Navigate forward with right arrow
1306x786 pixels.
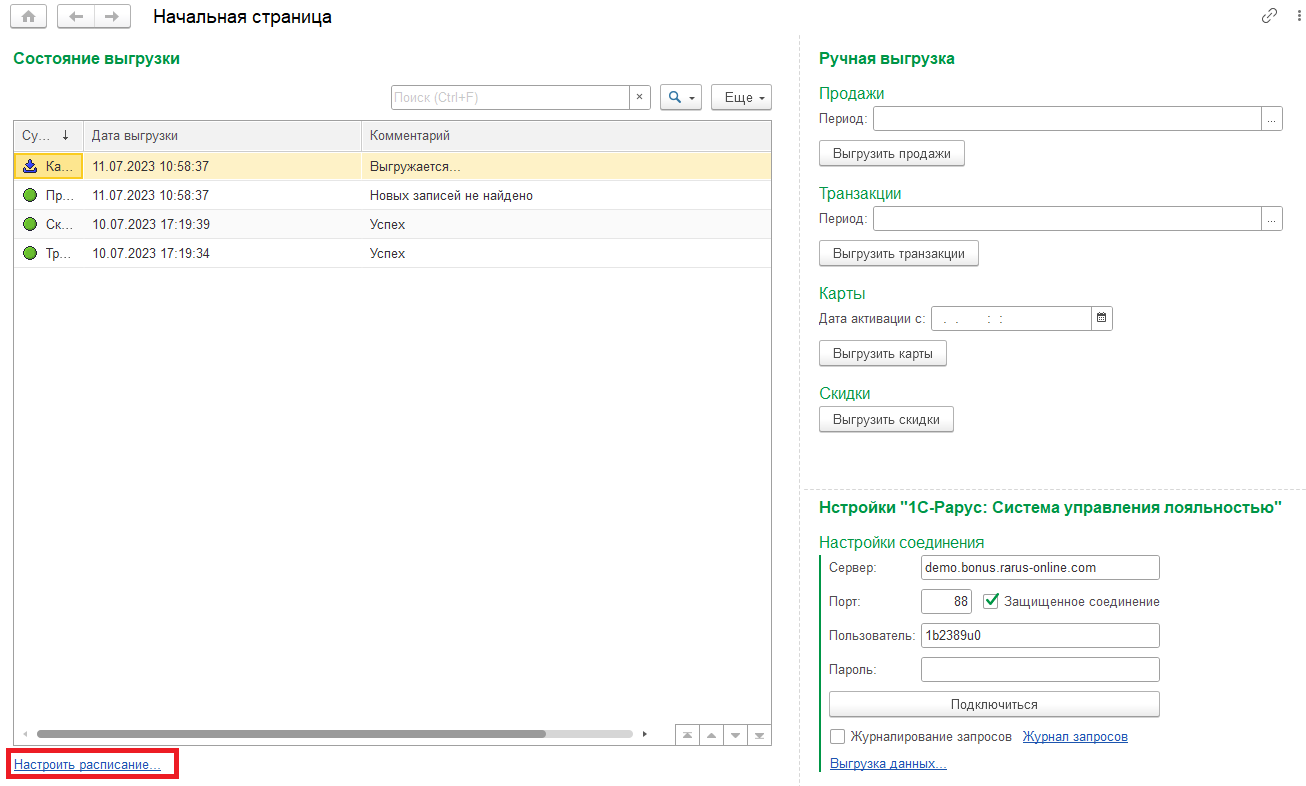(112, 17)
